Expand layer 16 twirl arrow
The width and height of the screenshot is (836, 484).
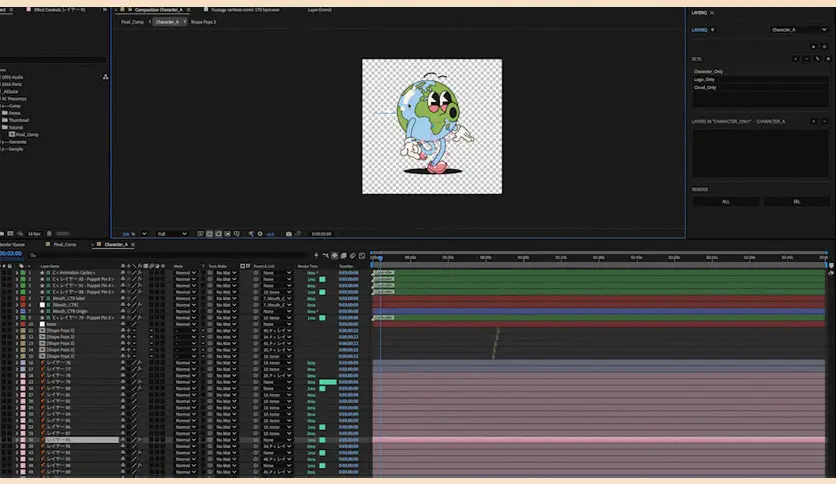coord(17,363)
